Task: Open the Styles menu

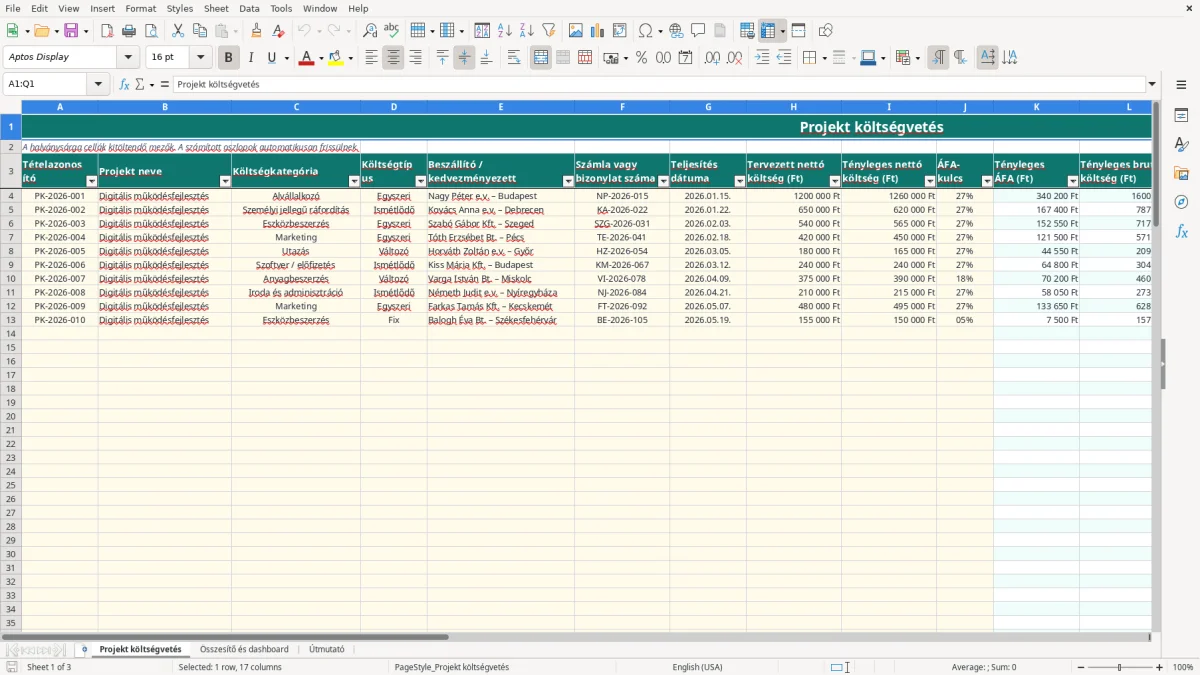Action: pos(180,8)
